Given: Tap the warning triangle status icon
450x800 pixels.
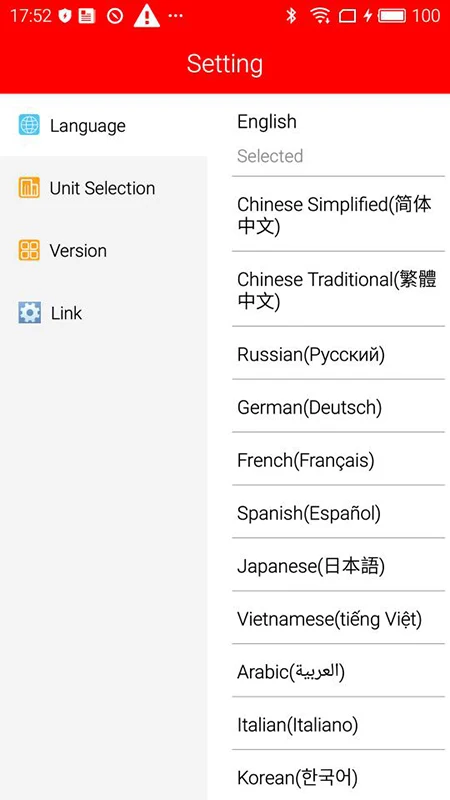Looking at the screenshot, I should click(x=146, y=16).
